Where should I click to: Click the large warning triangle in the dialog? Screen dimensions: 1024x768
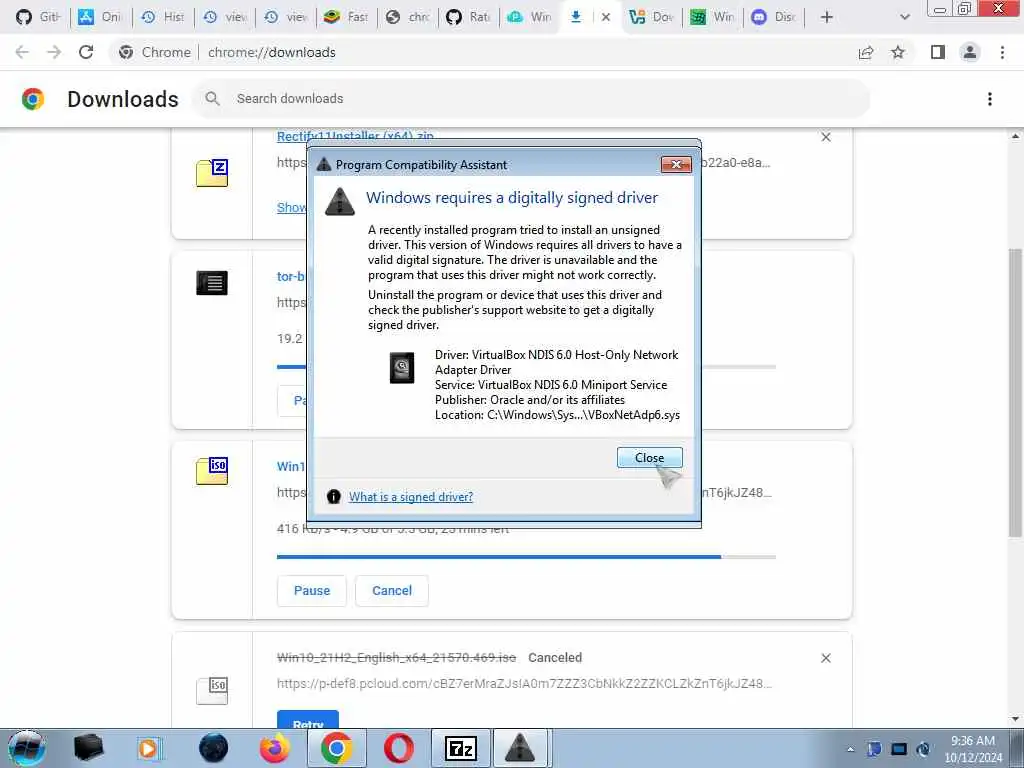(340, 202)
